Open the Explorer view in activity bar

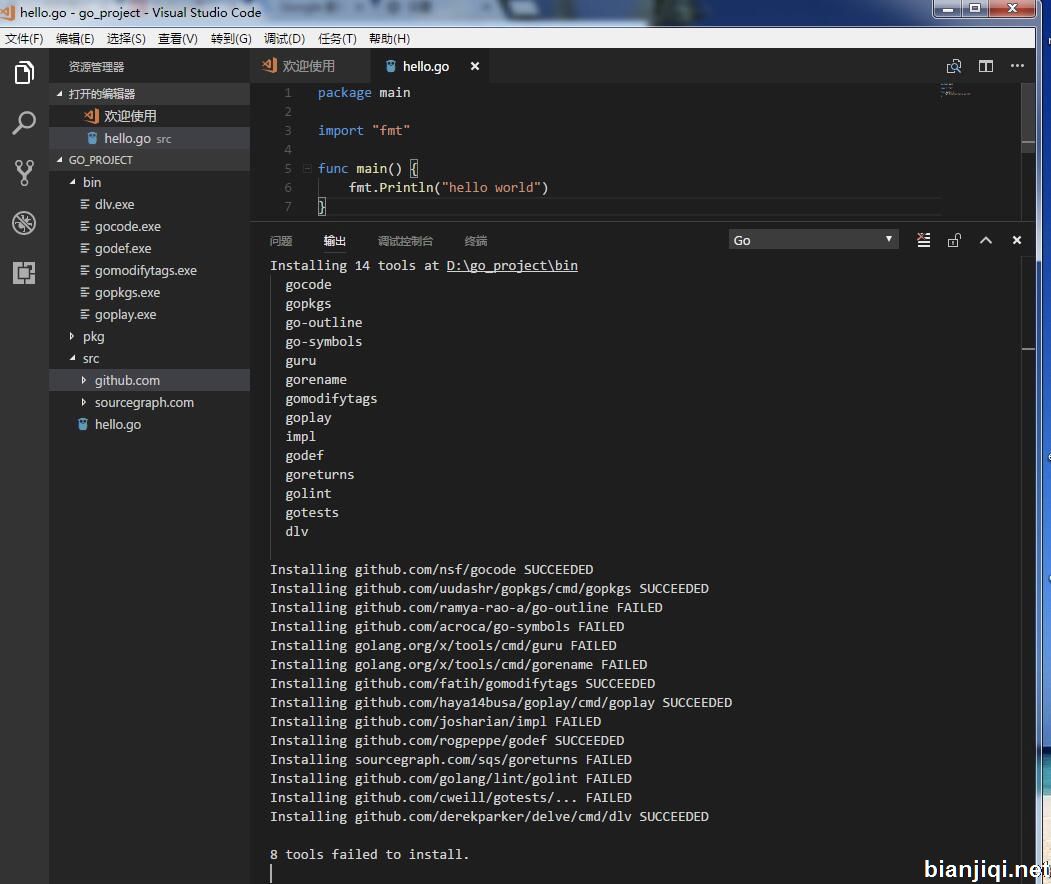point(24,72)
